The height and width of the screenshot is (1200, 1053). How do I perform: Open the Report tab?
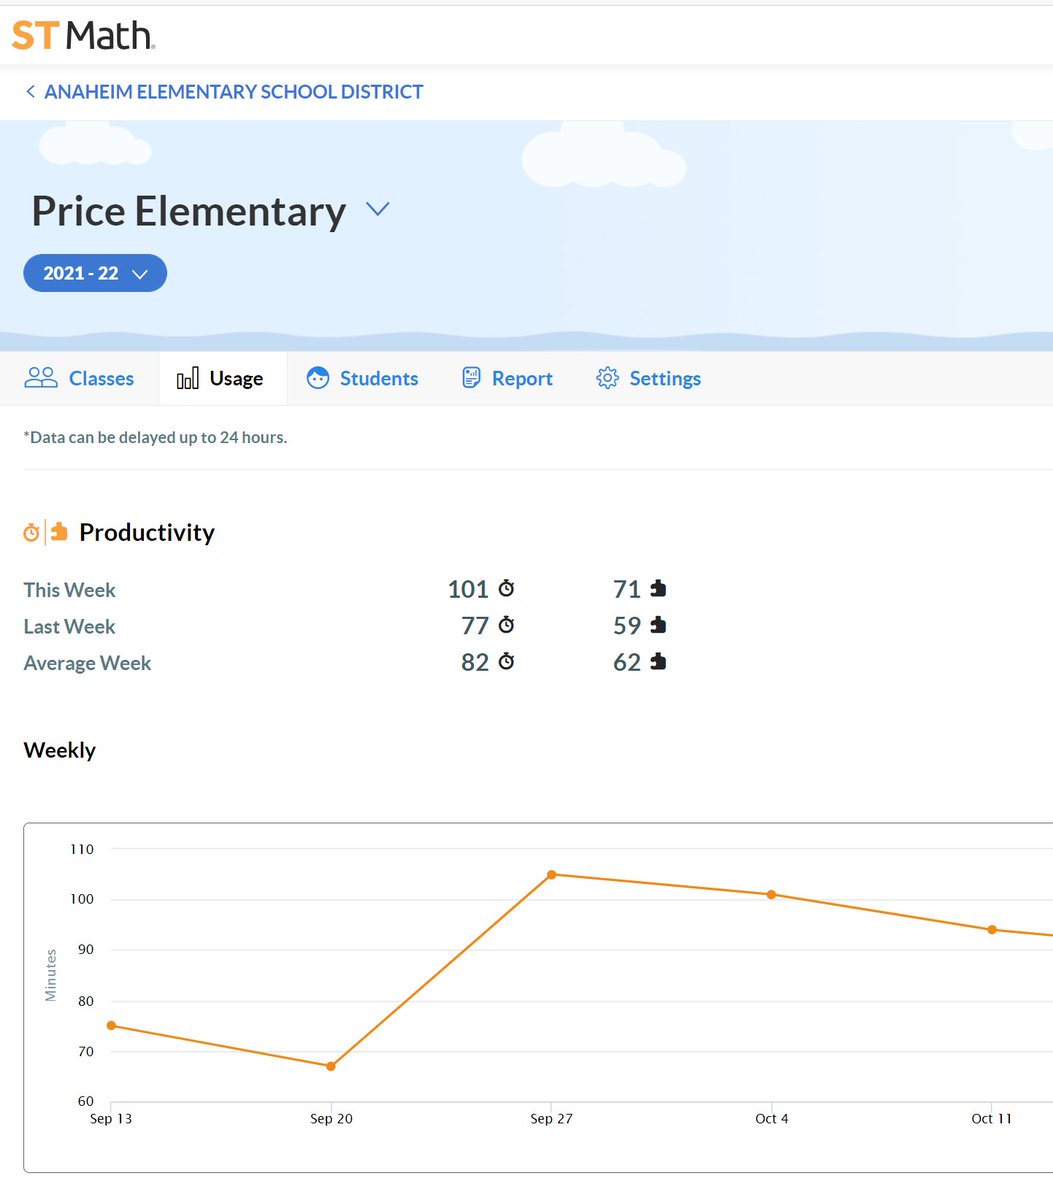point(506,378)
